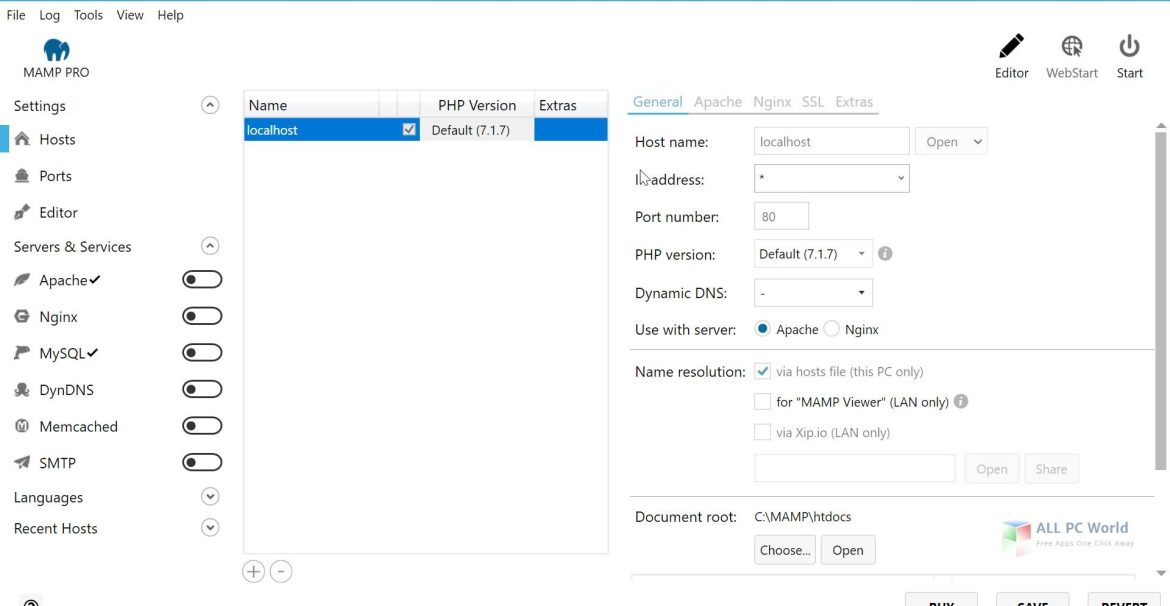This screenshot has height=606, width=1170.
Task: Click the Start power icon
Action: [1129, 46]
